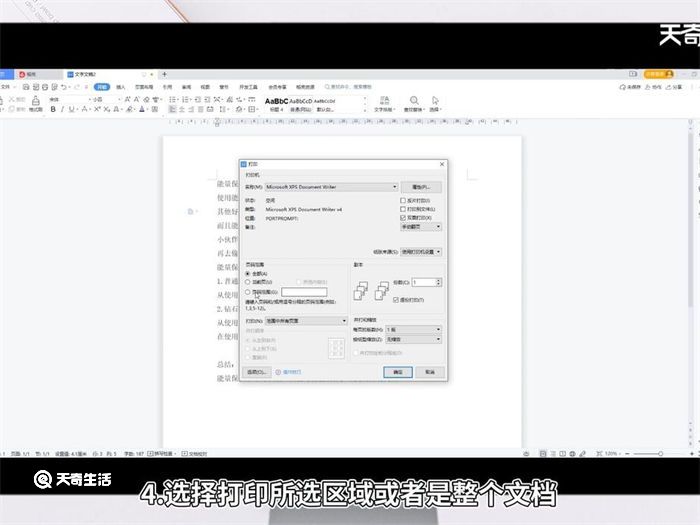Open the font name dropdown in ribbon
Screen dimensions: 700x525
pos(70,99)
